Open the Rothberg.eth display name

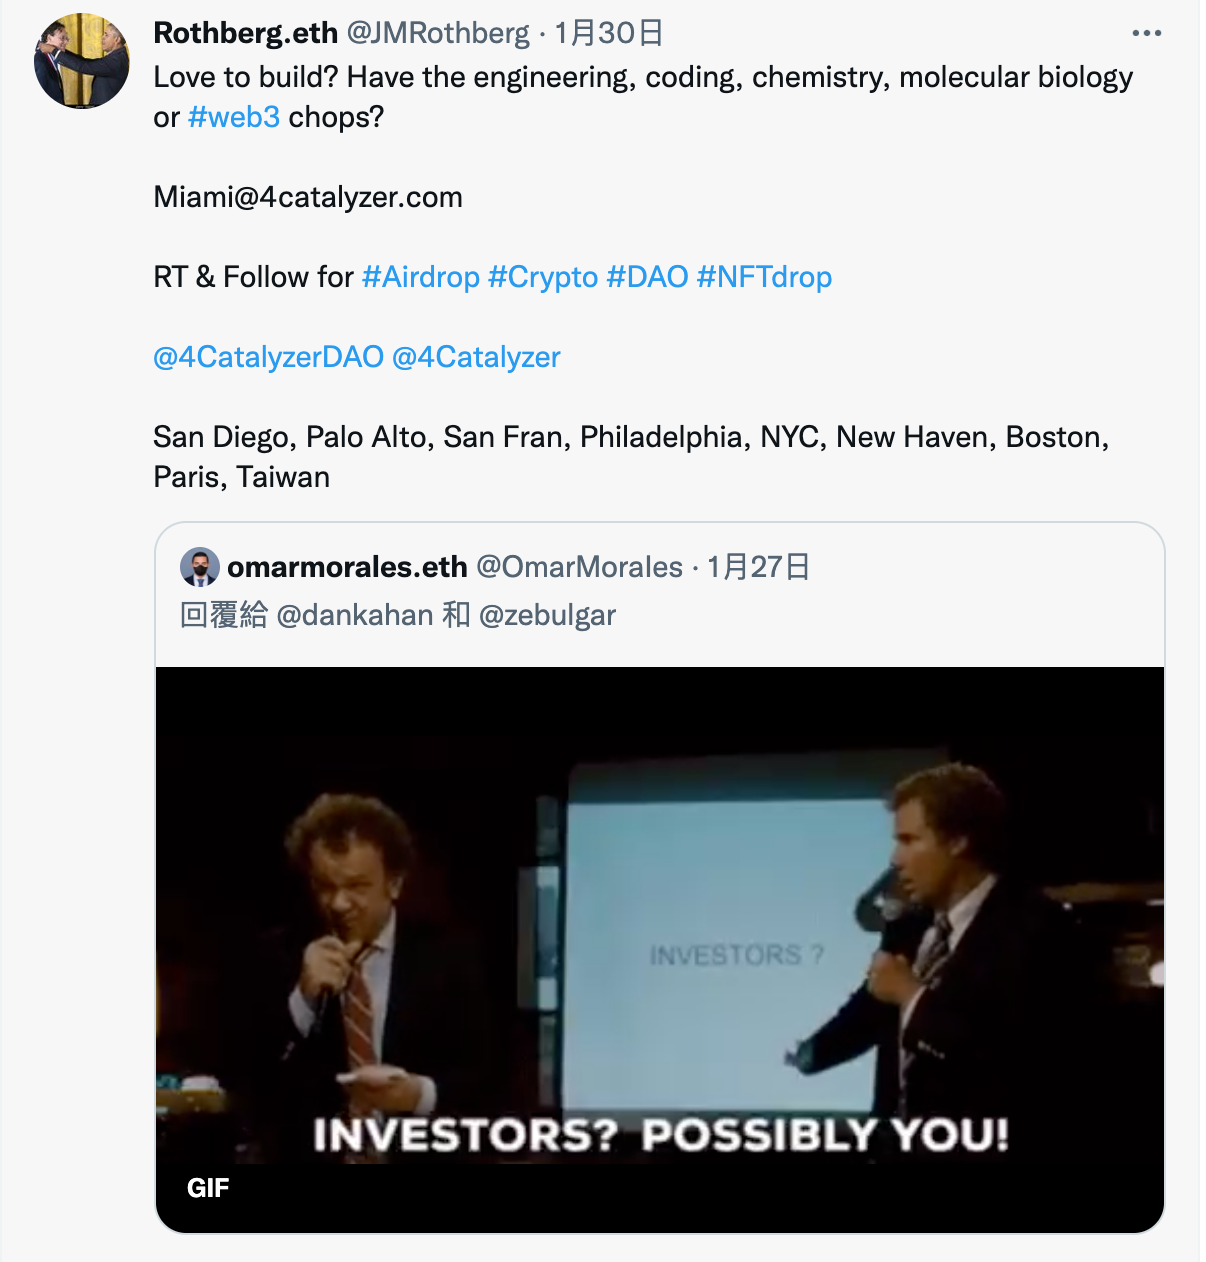pyautogui.click(x=245, y=33)
